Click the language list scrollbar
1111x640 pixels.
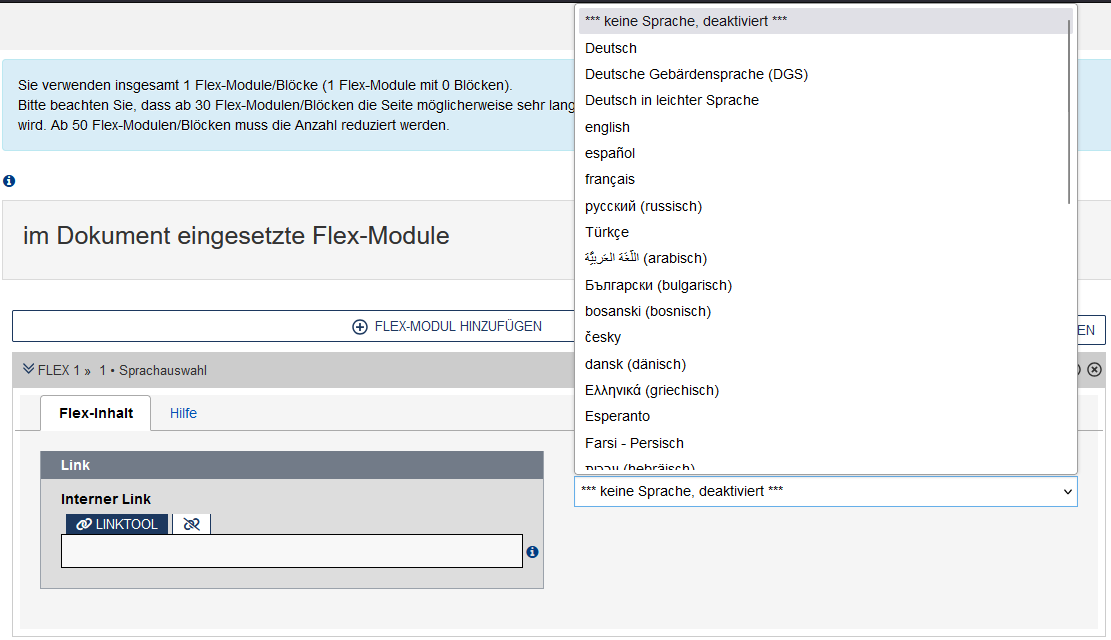(x=1070, y=110)
